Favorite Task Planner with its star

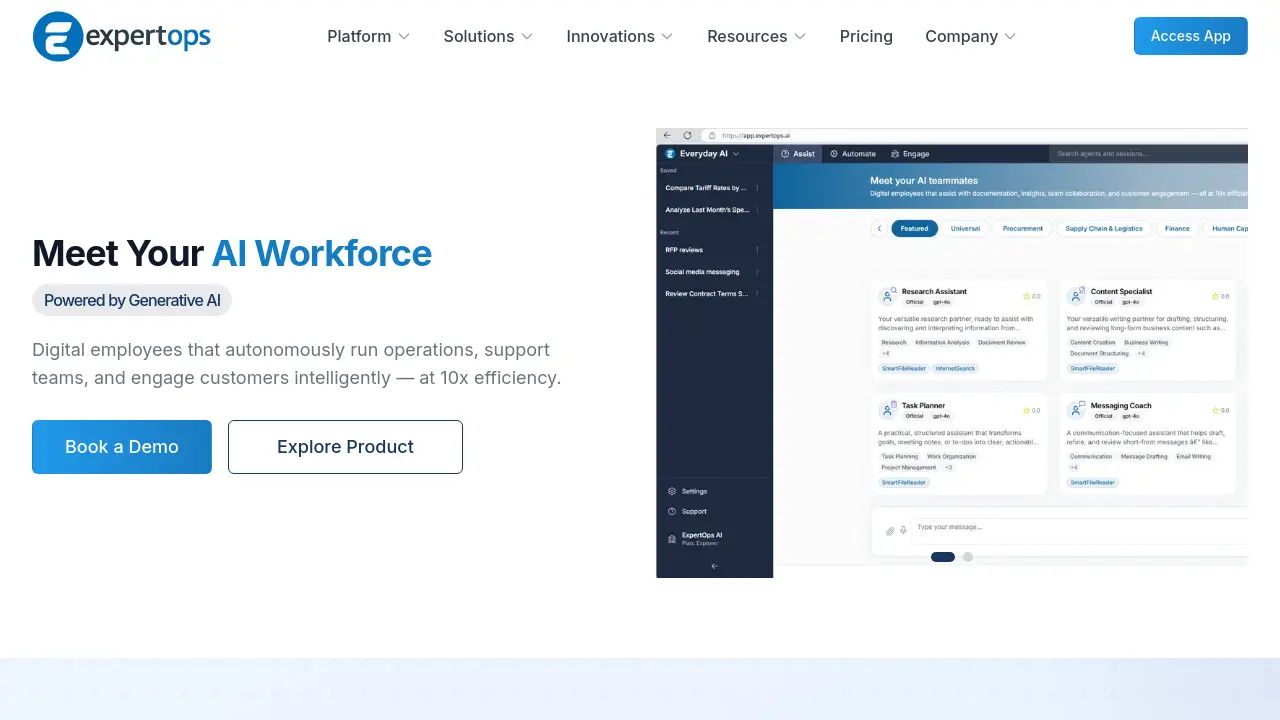[1026, 411]
